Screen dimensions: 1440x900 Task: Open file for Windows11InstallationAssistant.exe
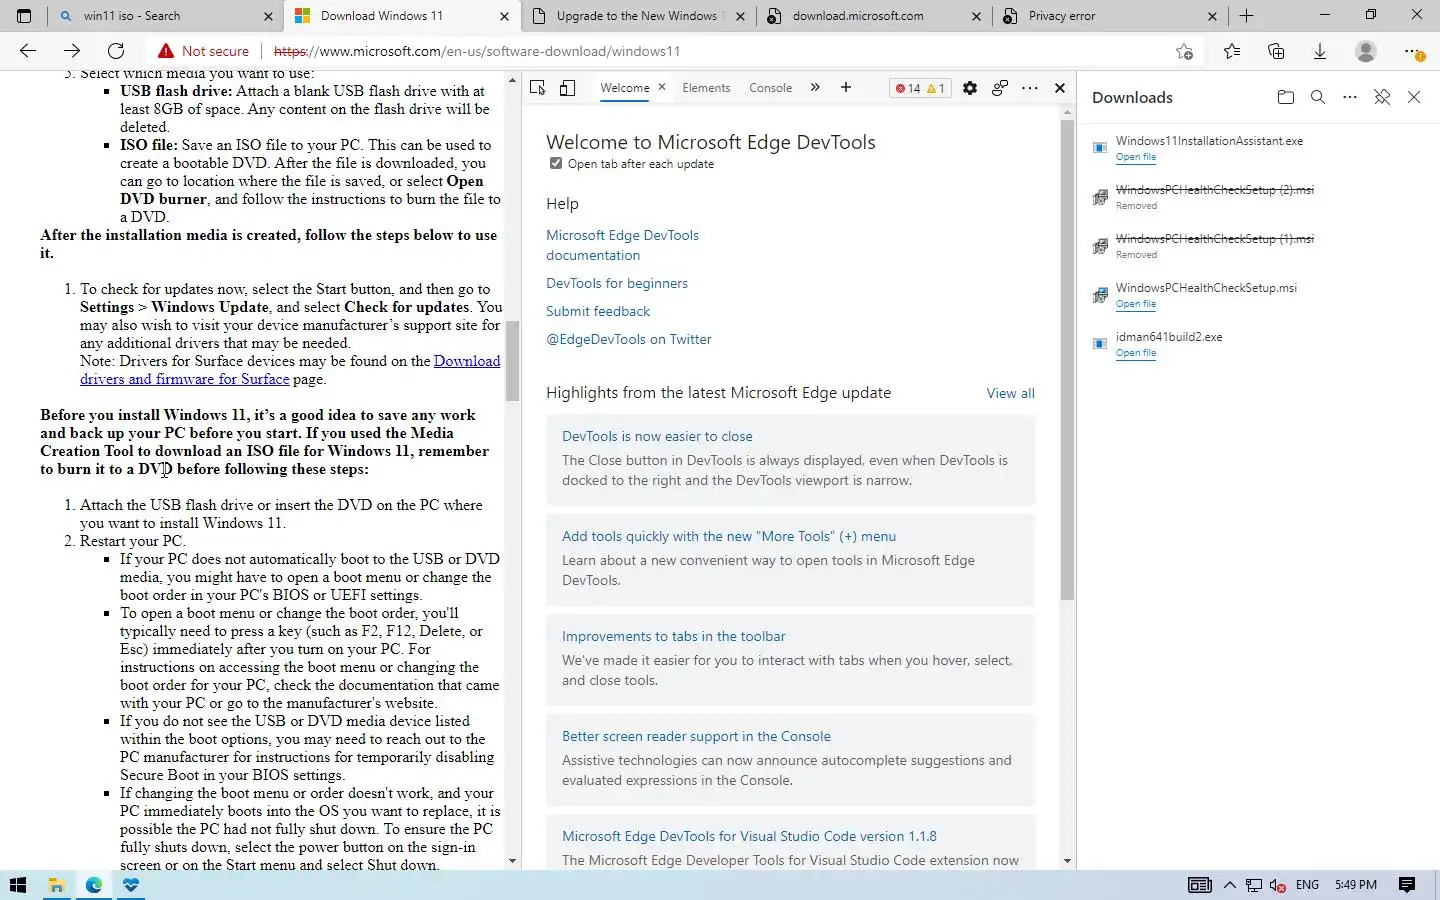[1135, 157]
